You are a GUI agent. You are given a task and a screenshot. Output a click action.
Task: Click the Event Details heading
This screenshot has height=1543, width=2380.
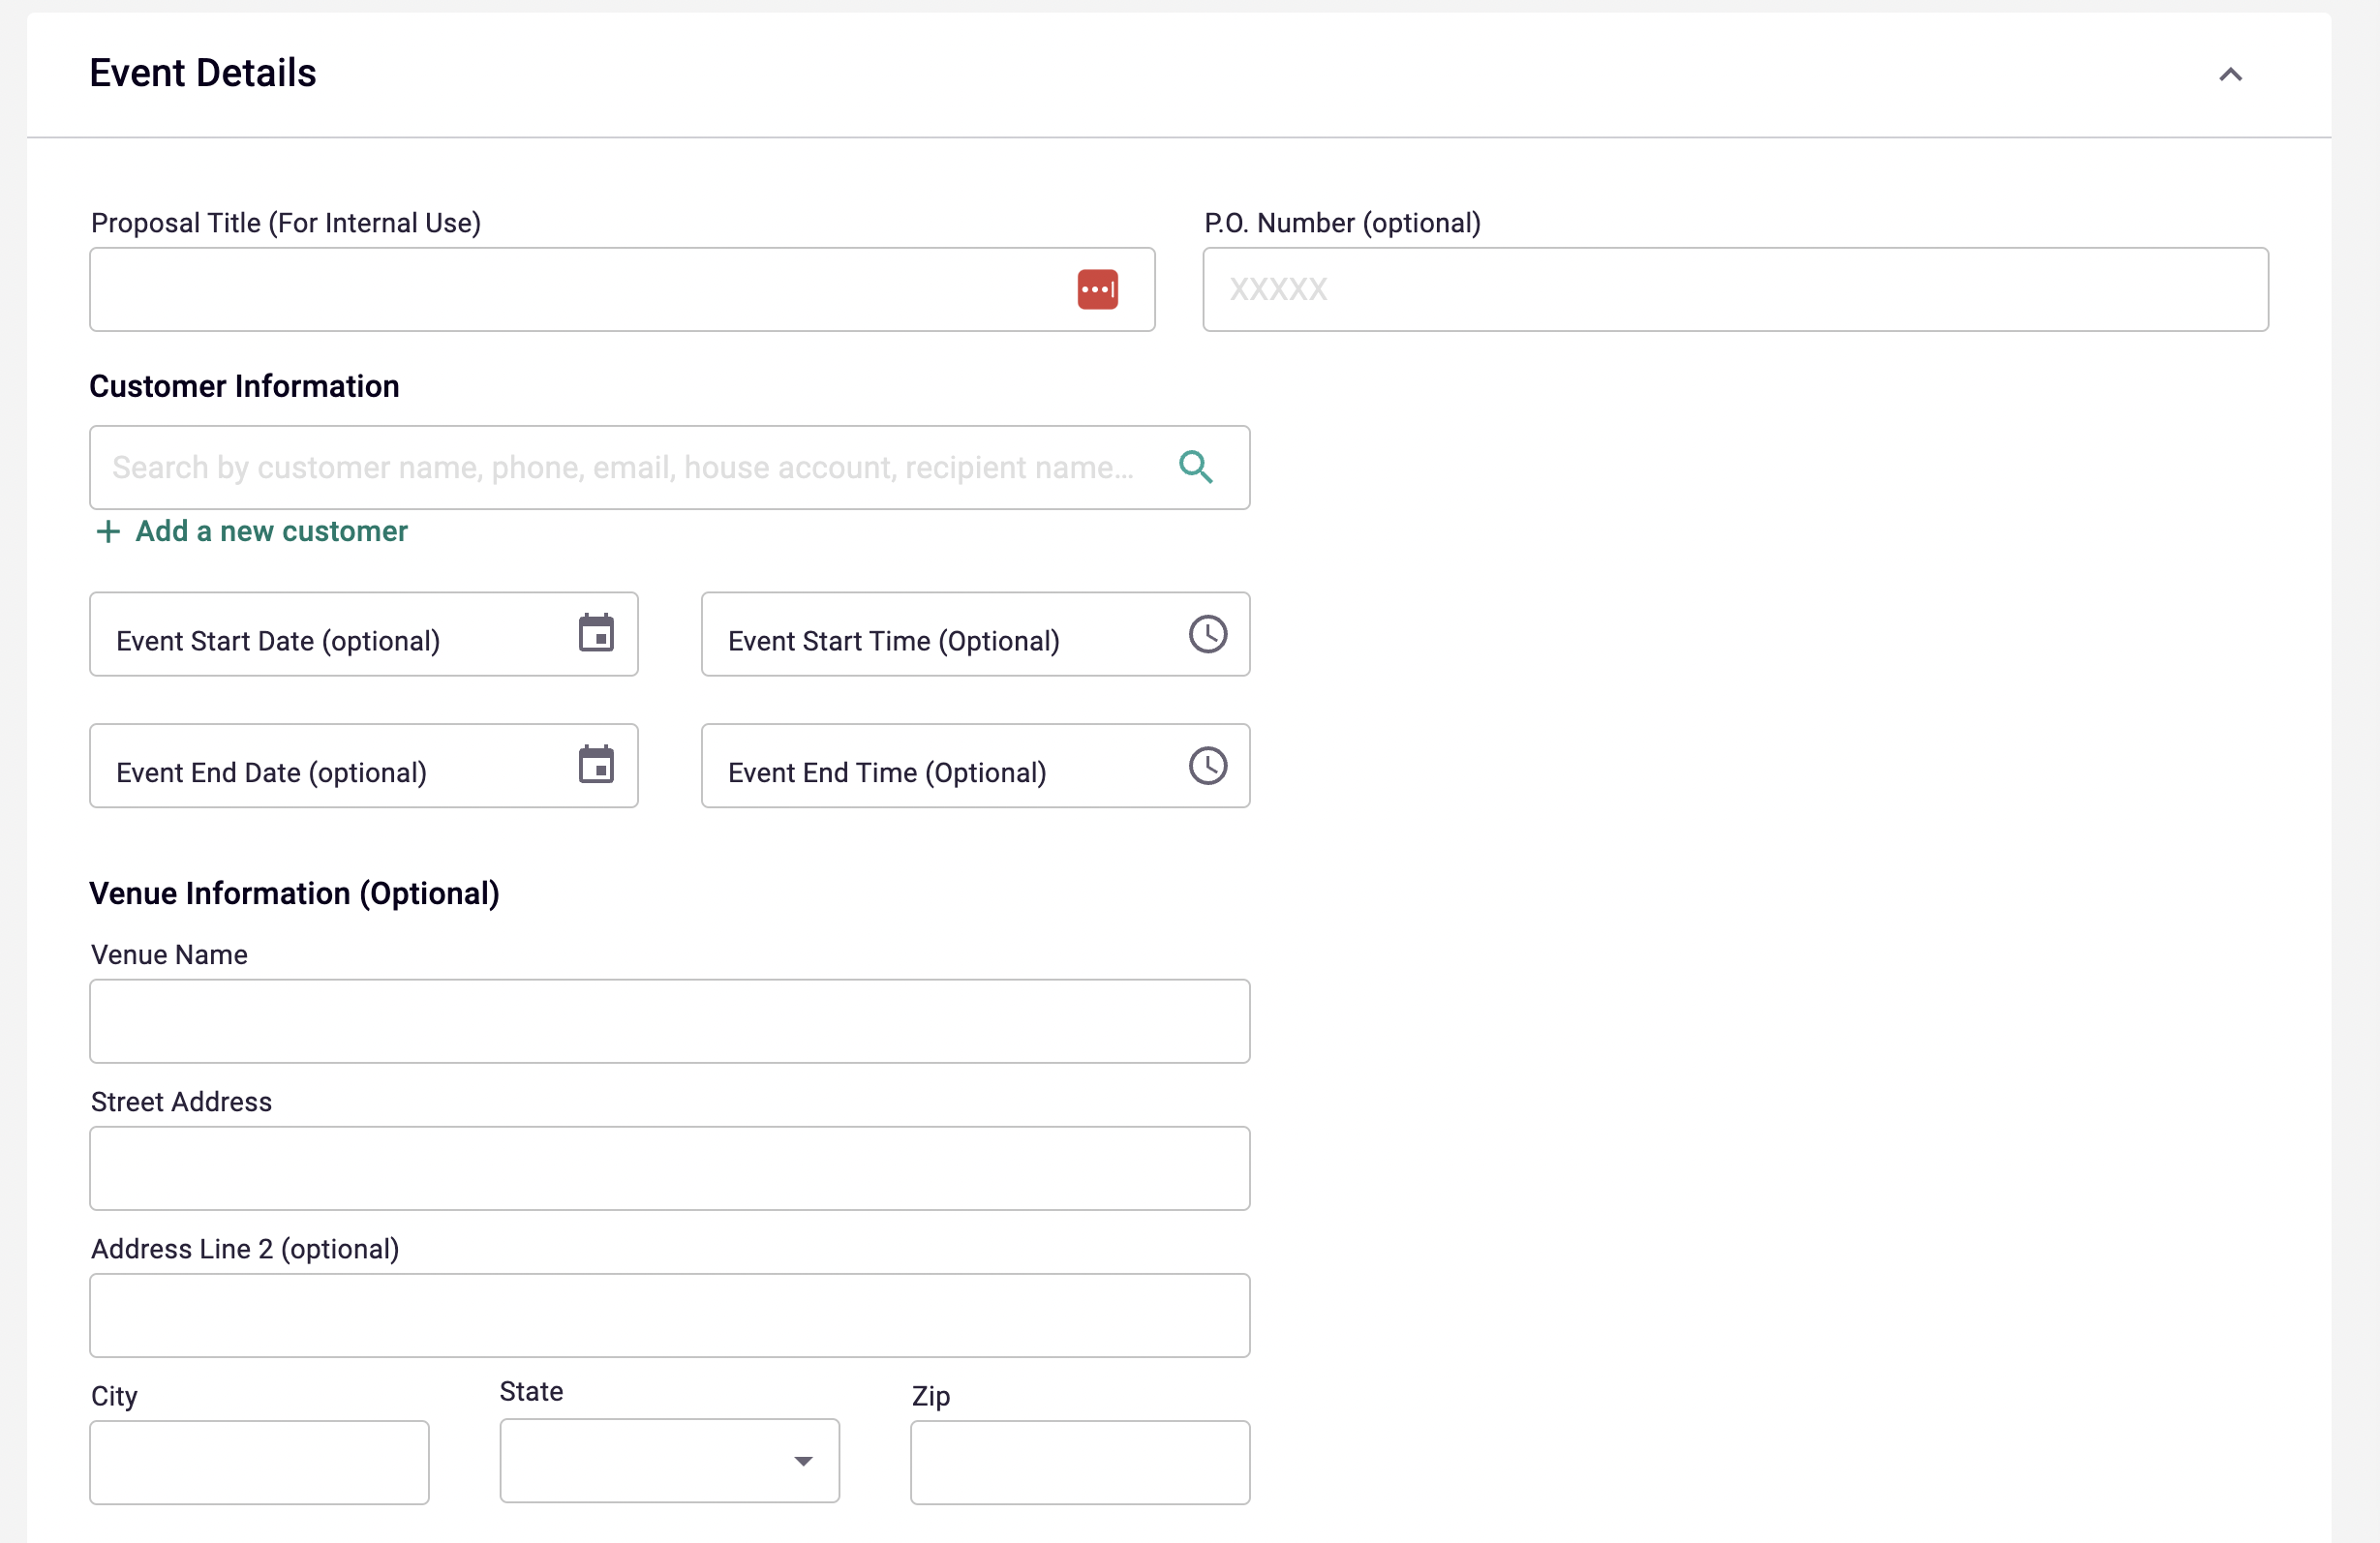tap(203, 74)
